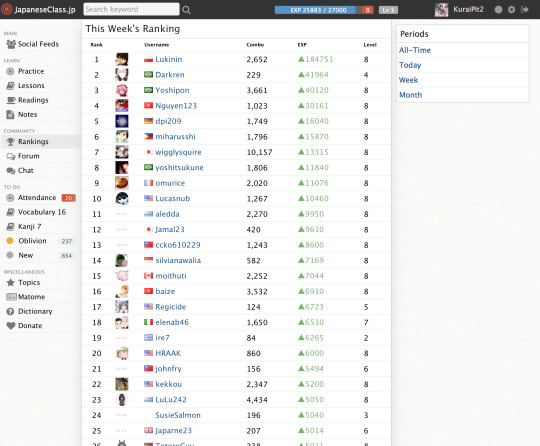Open elenab46 user link
Screen dimensions: 540x446
[x=172, y=322]
